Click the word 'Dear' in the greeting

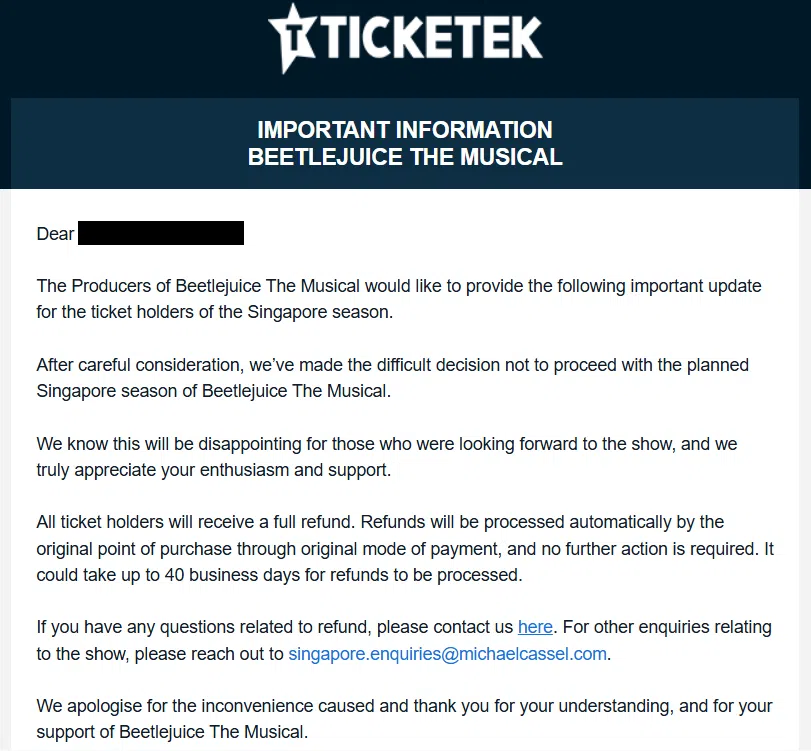pyautogui.click(x=55, y=234)
